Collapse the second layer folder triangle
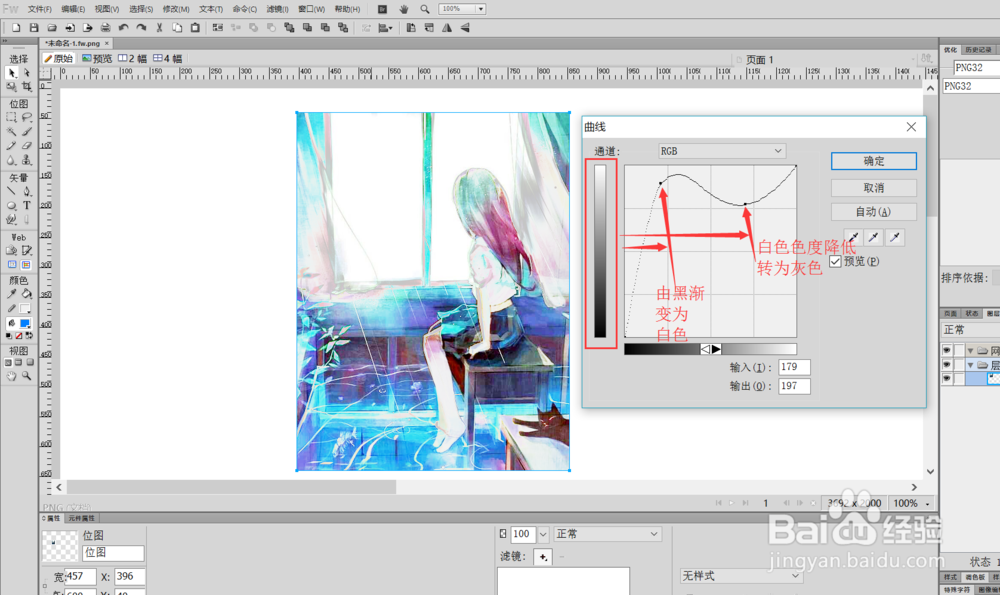This screenshot has width=1000, height=595. [x=970, y=365]
